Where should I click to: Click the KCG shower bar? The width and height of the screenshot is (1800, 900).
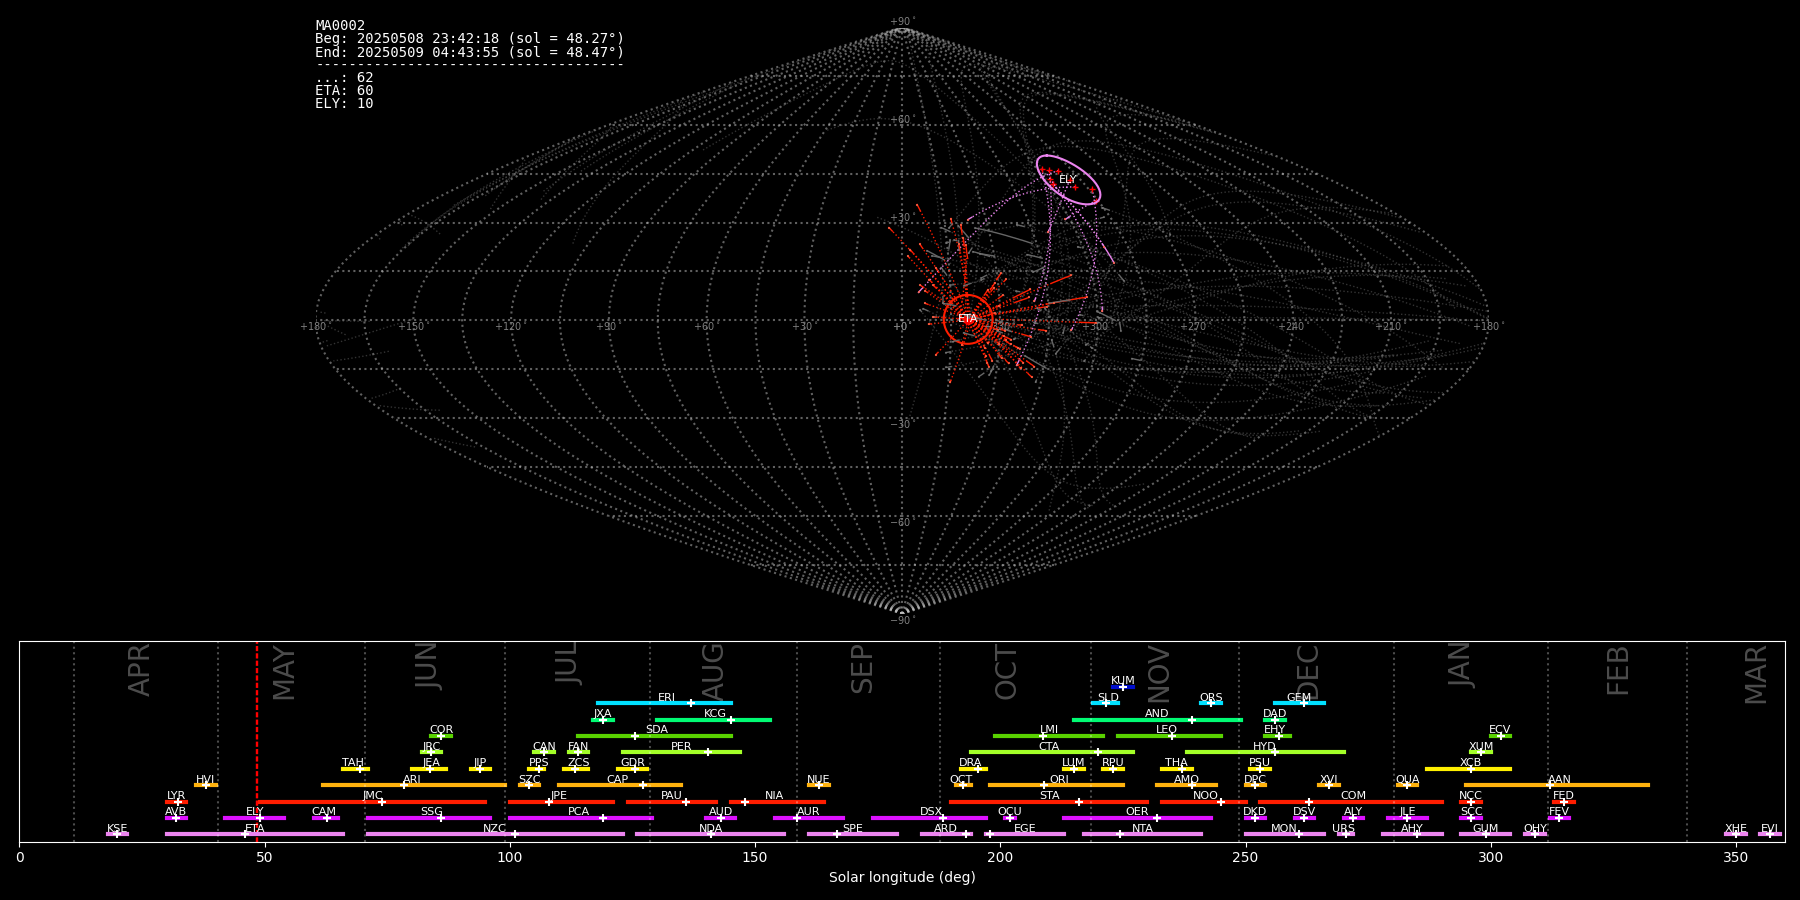(713, 719)
